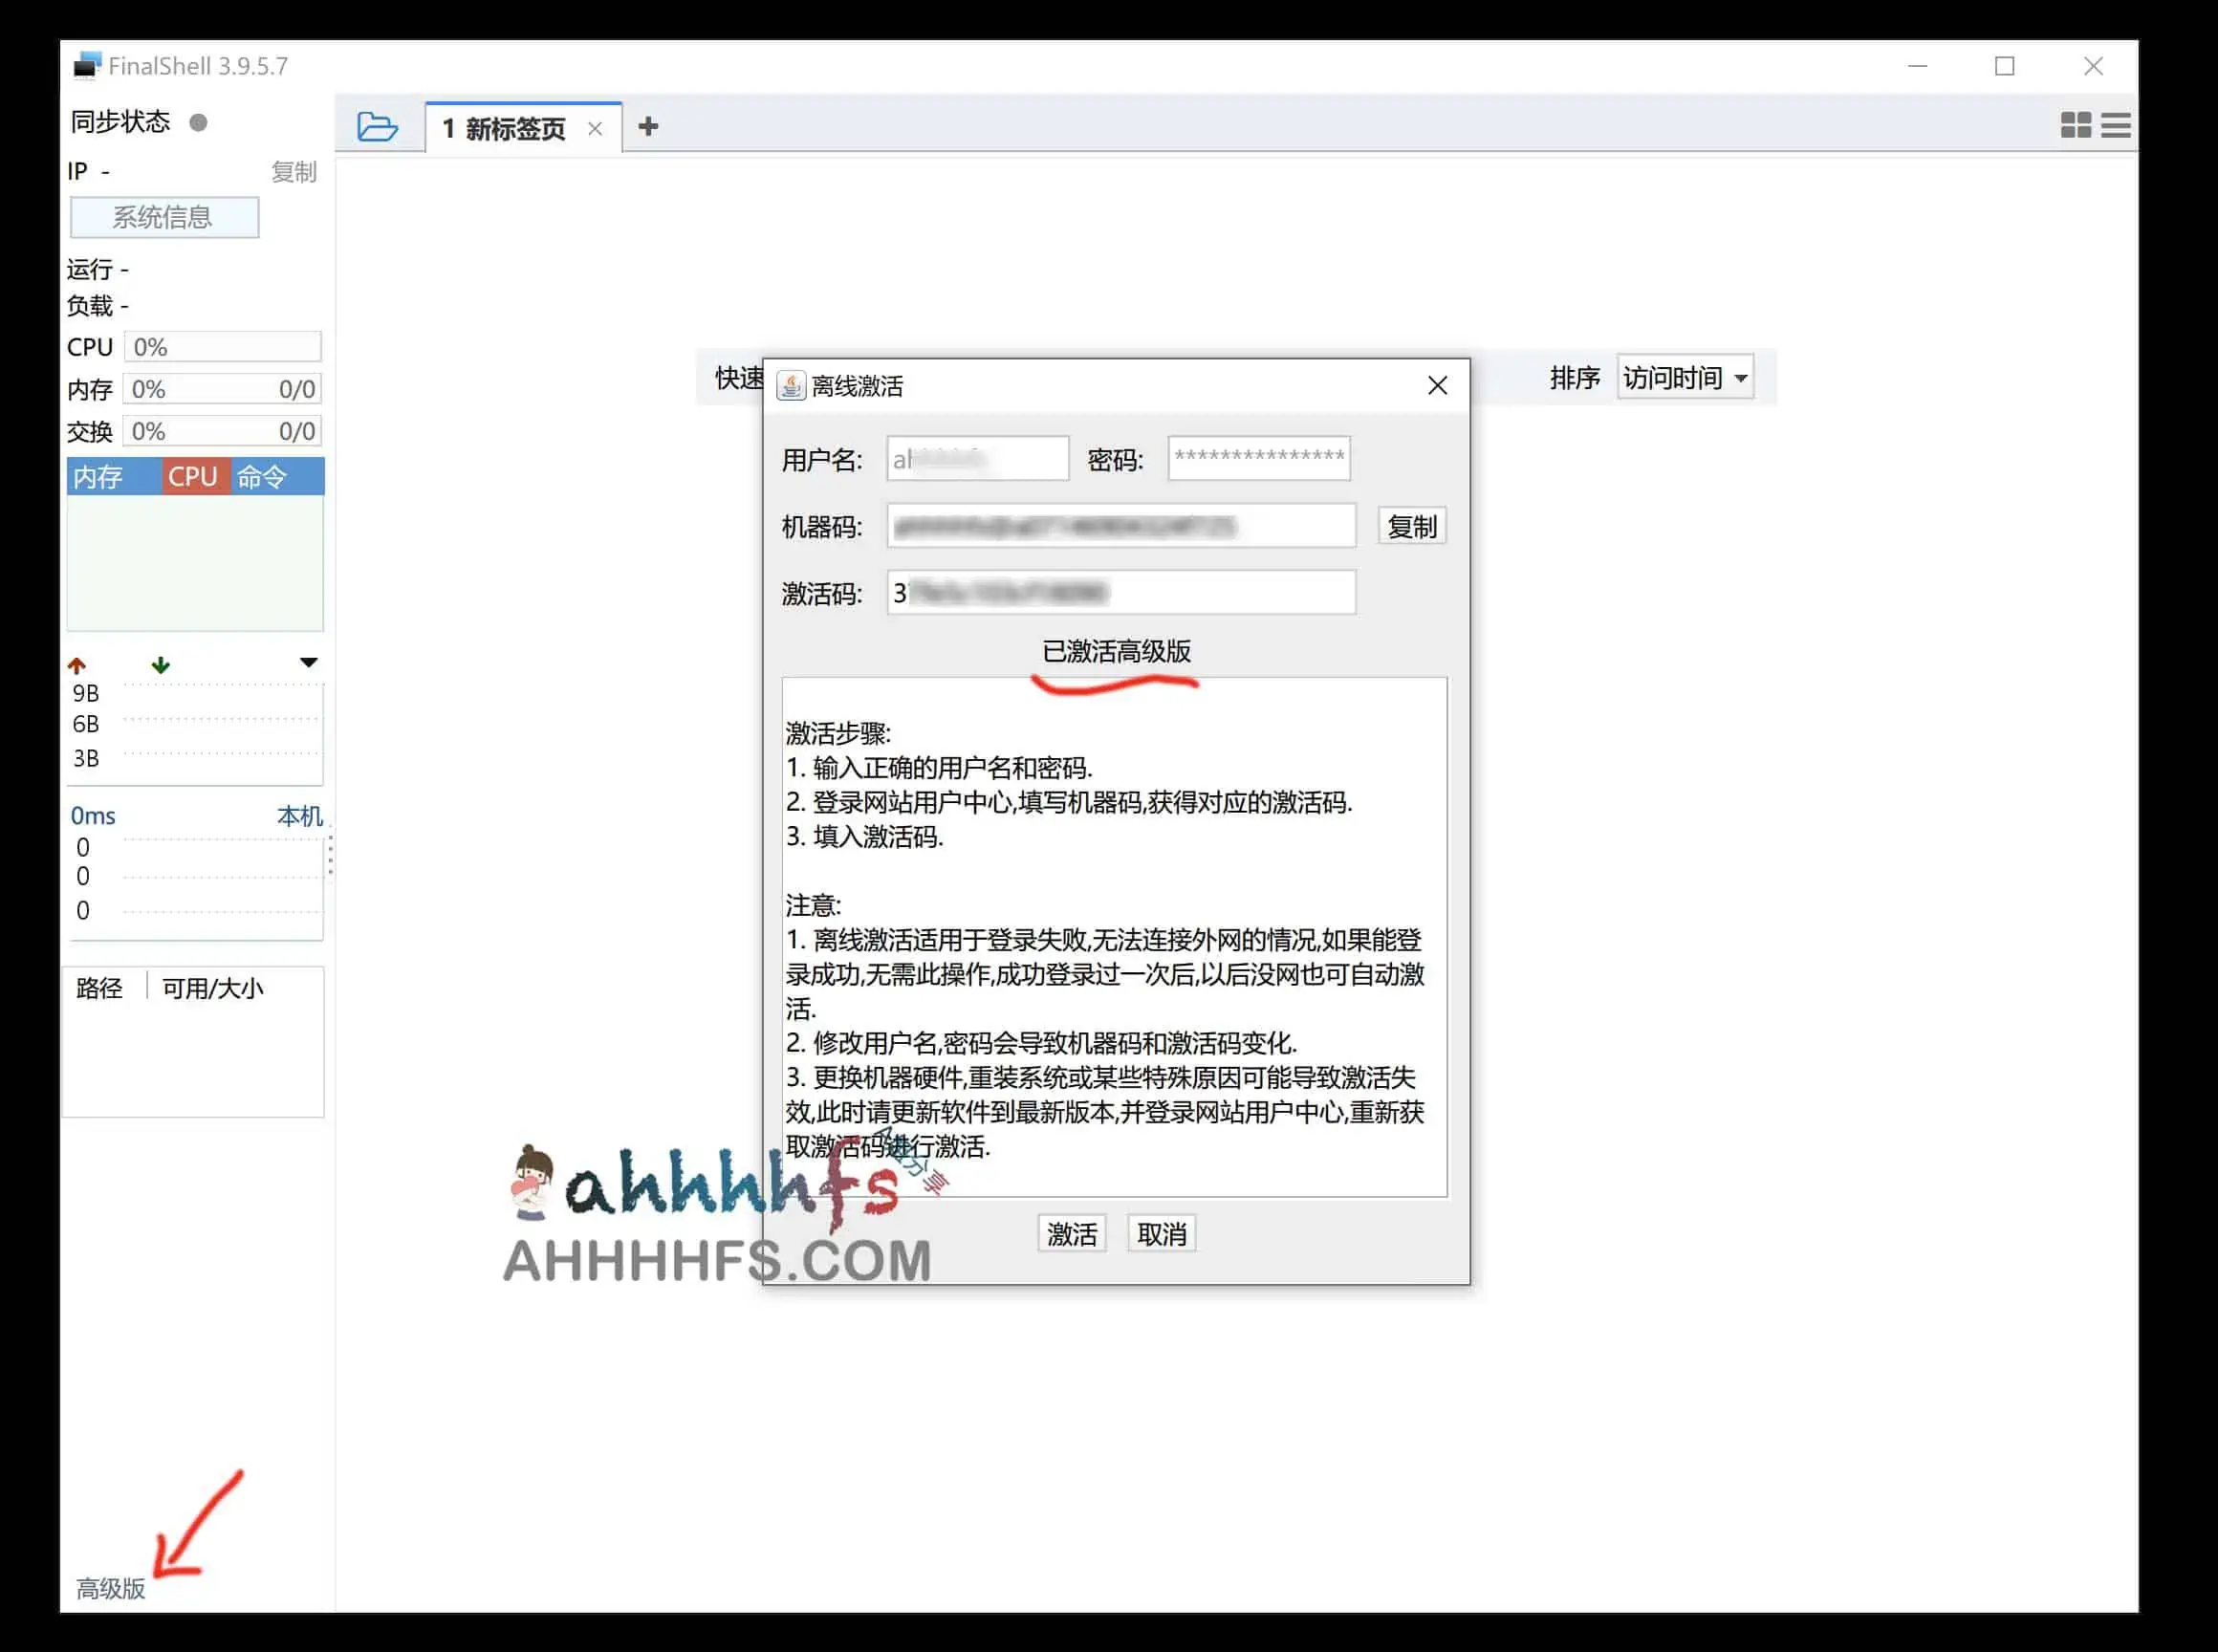Image resolution: width=2218 pixels, height=1652 pixels.
Task: Click the red upload speed arrow icon
Action: [78, 663]
